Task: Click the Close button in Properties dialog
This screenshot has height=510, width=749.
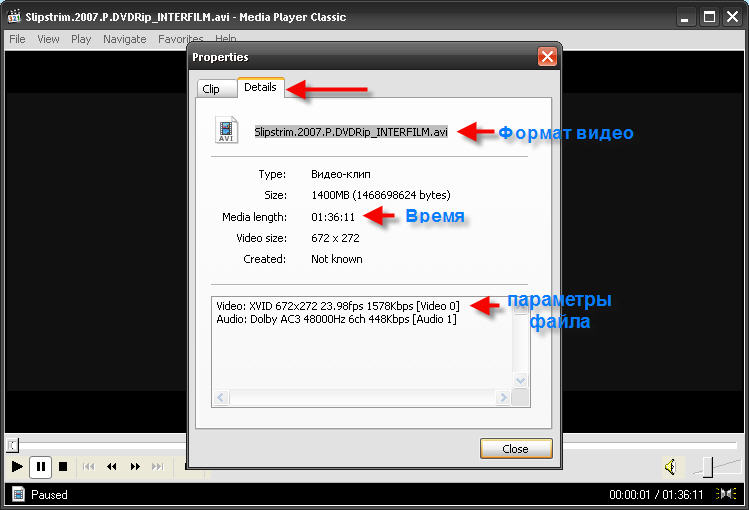Action: tap(516, 449)
